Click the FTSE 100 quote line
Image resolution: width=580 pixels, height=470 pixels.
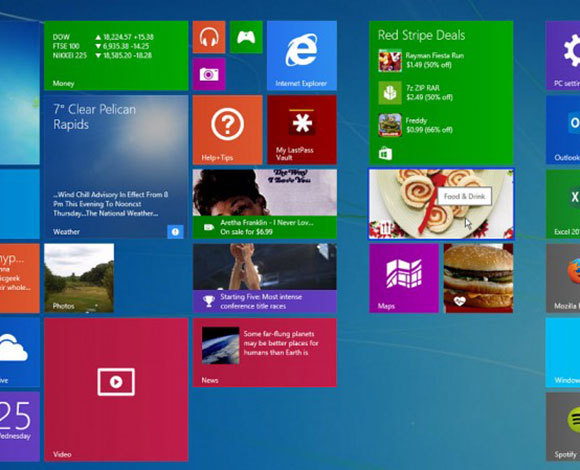(x=101, y=46)
